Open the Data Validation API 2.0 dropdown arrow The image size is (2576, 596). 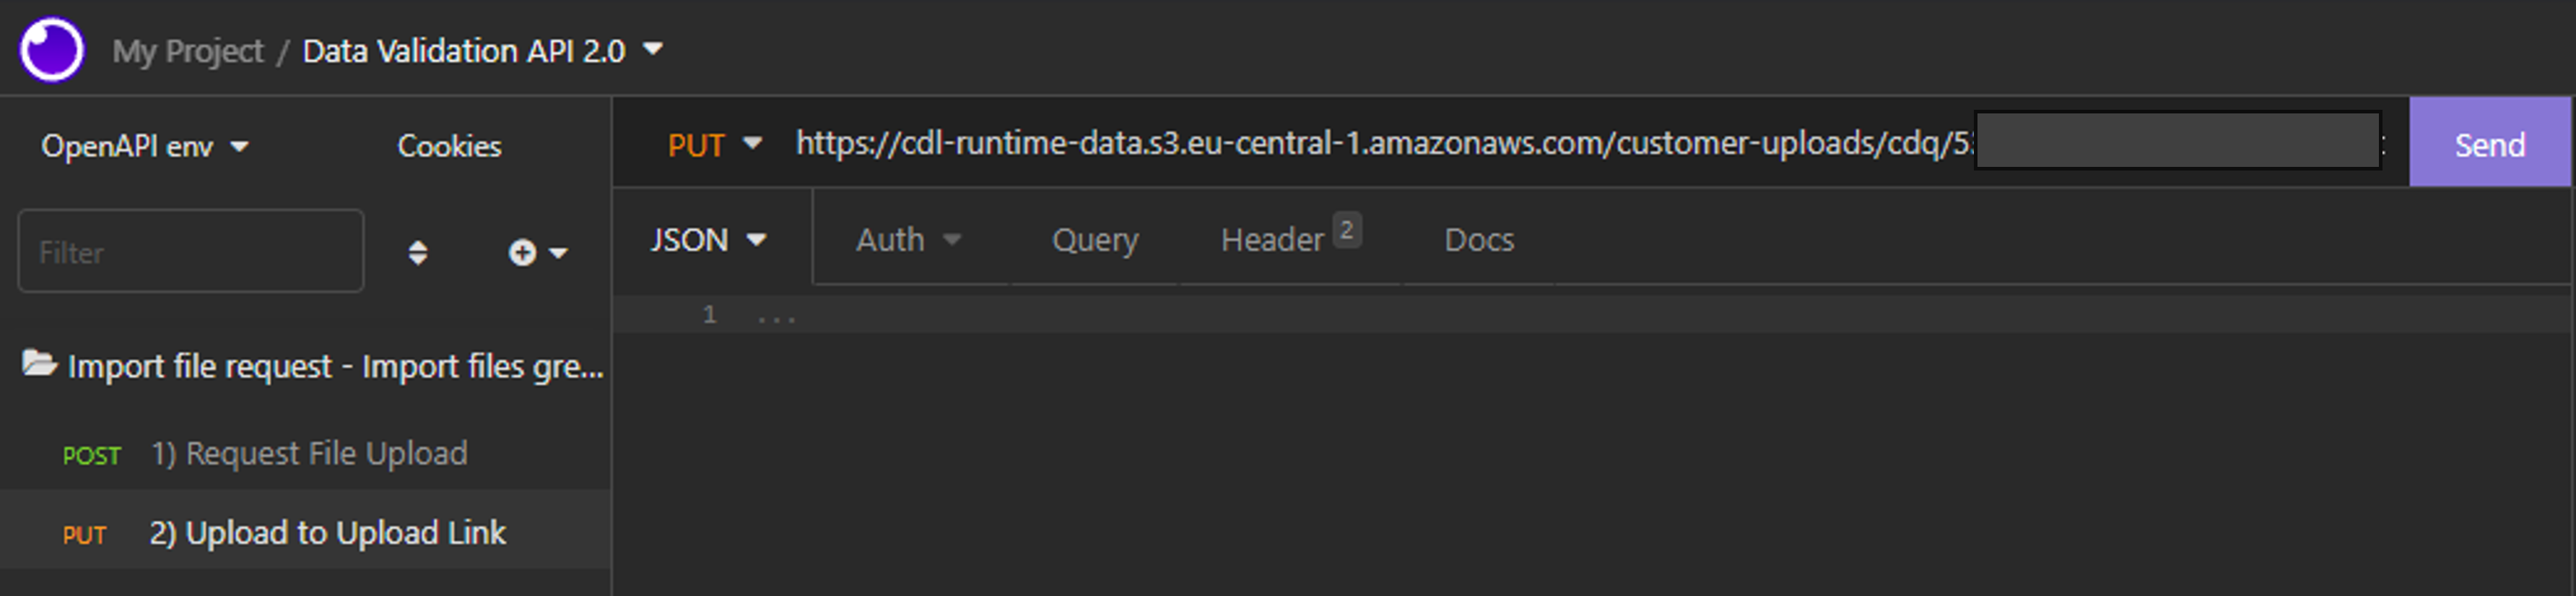(x=653, y=48)
